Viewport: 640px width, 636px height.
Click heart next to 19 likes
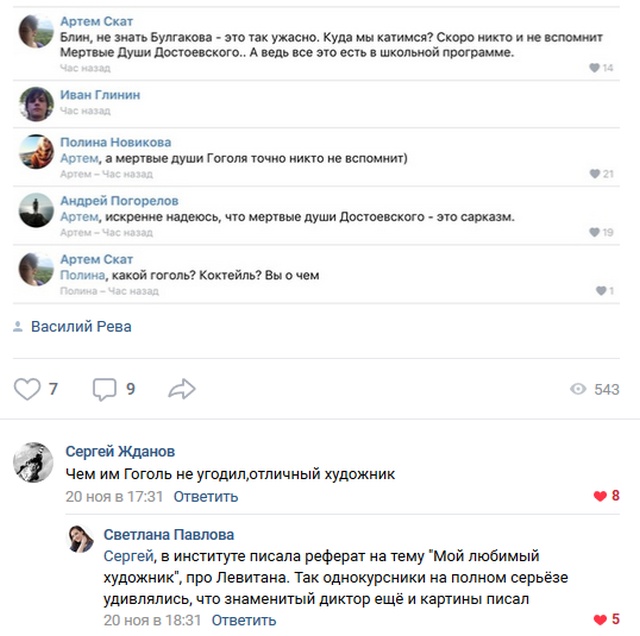[x=594, y=232]
